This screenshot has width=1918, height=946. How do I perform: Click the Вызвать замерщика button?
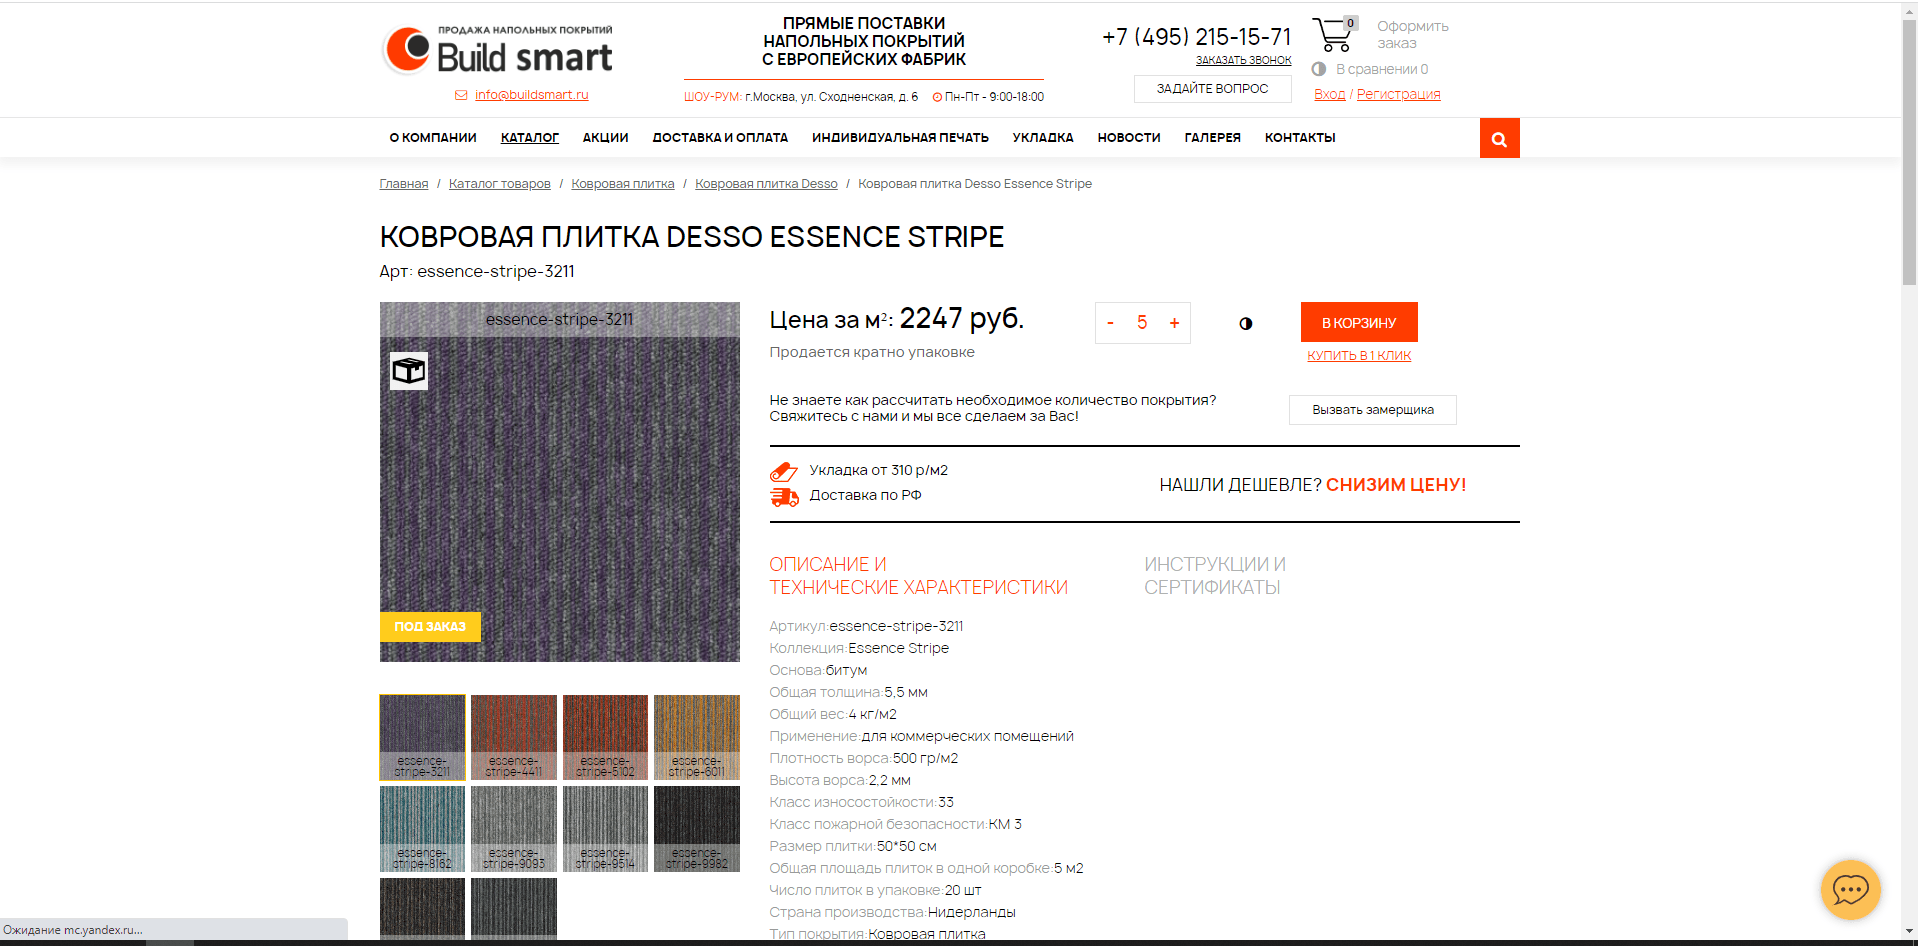point(1372,410)
